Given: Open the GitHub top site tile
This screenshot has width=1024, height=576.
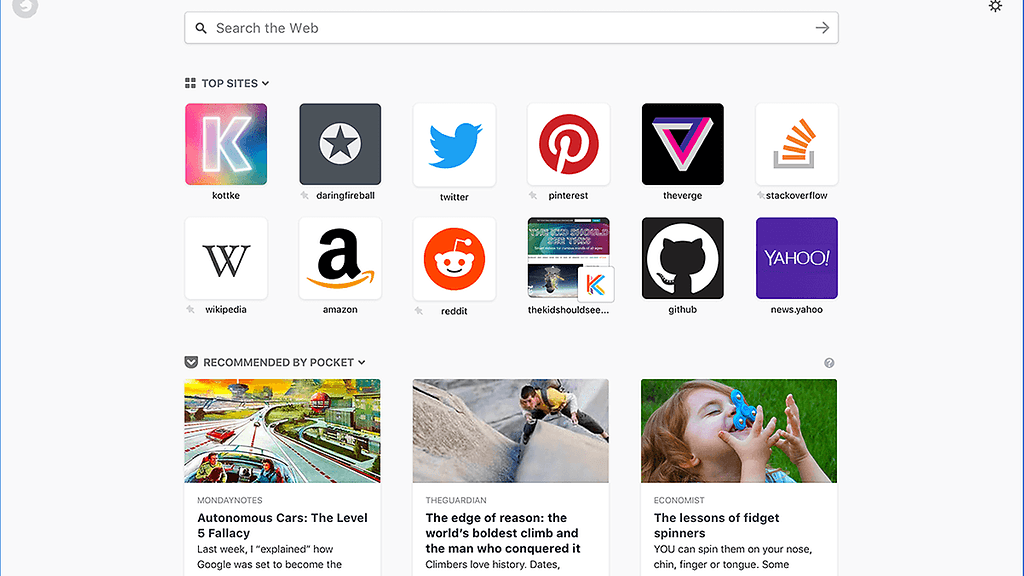Looking at the screenshot, I should click(682, 258).
